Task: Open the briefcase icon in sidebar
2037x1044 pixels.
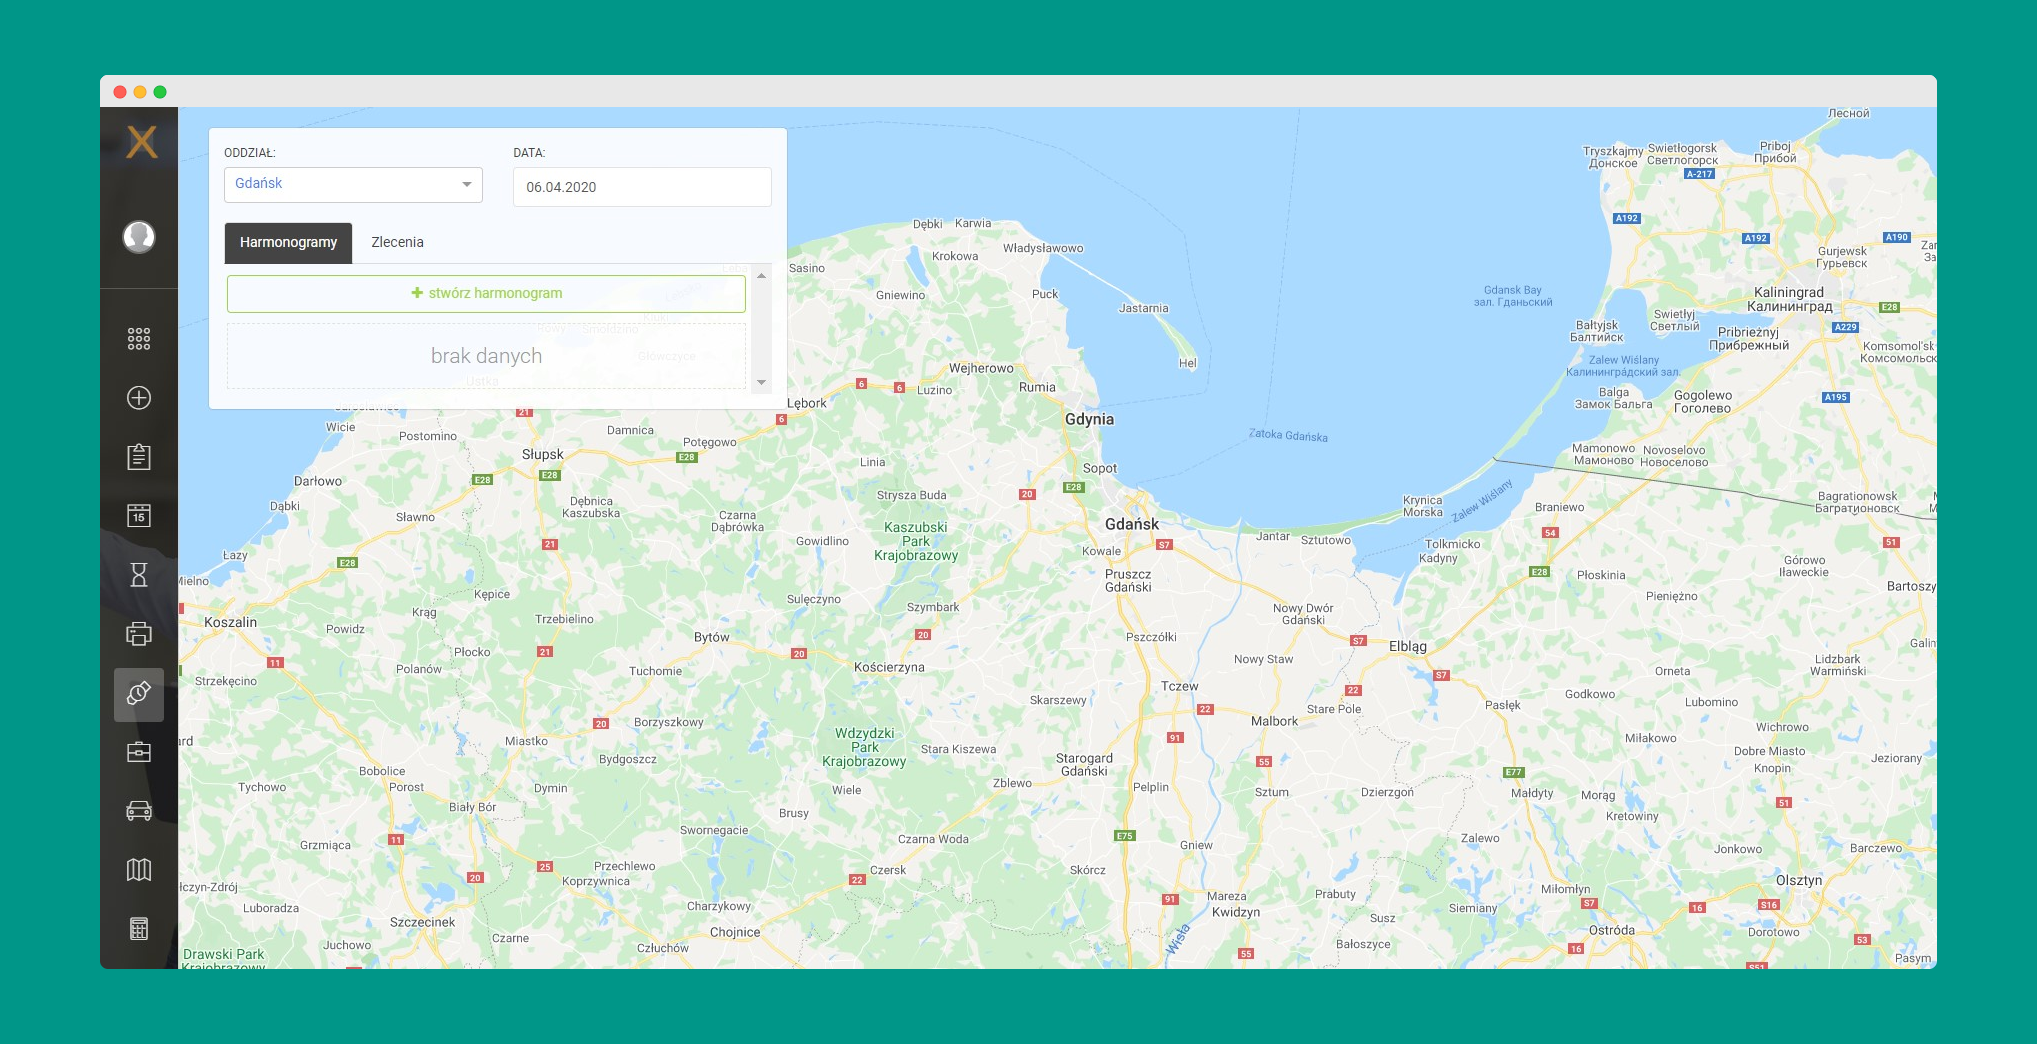Action: tap(139, 752)
